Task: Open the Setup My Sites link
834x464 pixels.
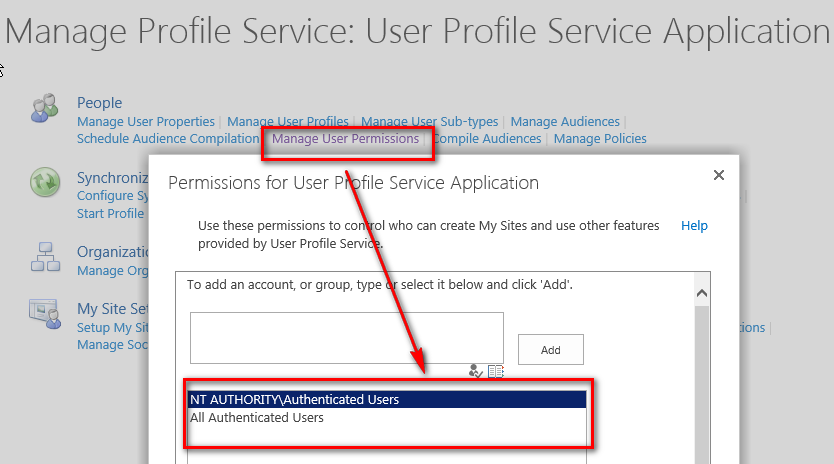Action: 112,327
